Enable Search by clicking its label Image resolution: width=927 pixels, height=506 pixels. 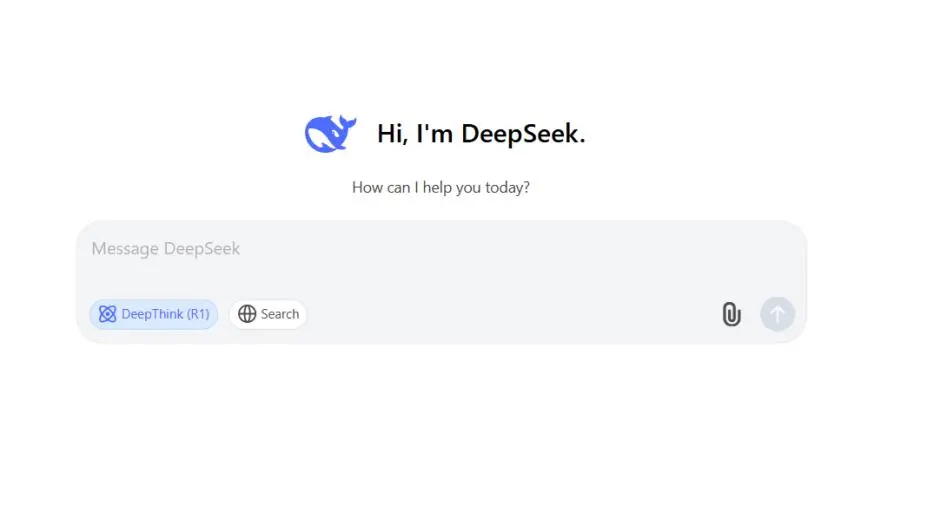pos(280,314)
